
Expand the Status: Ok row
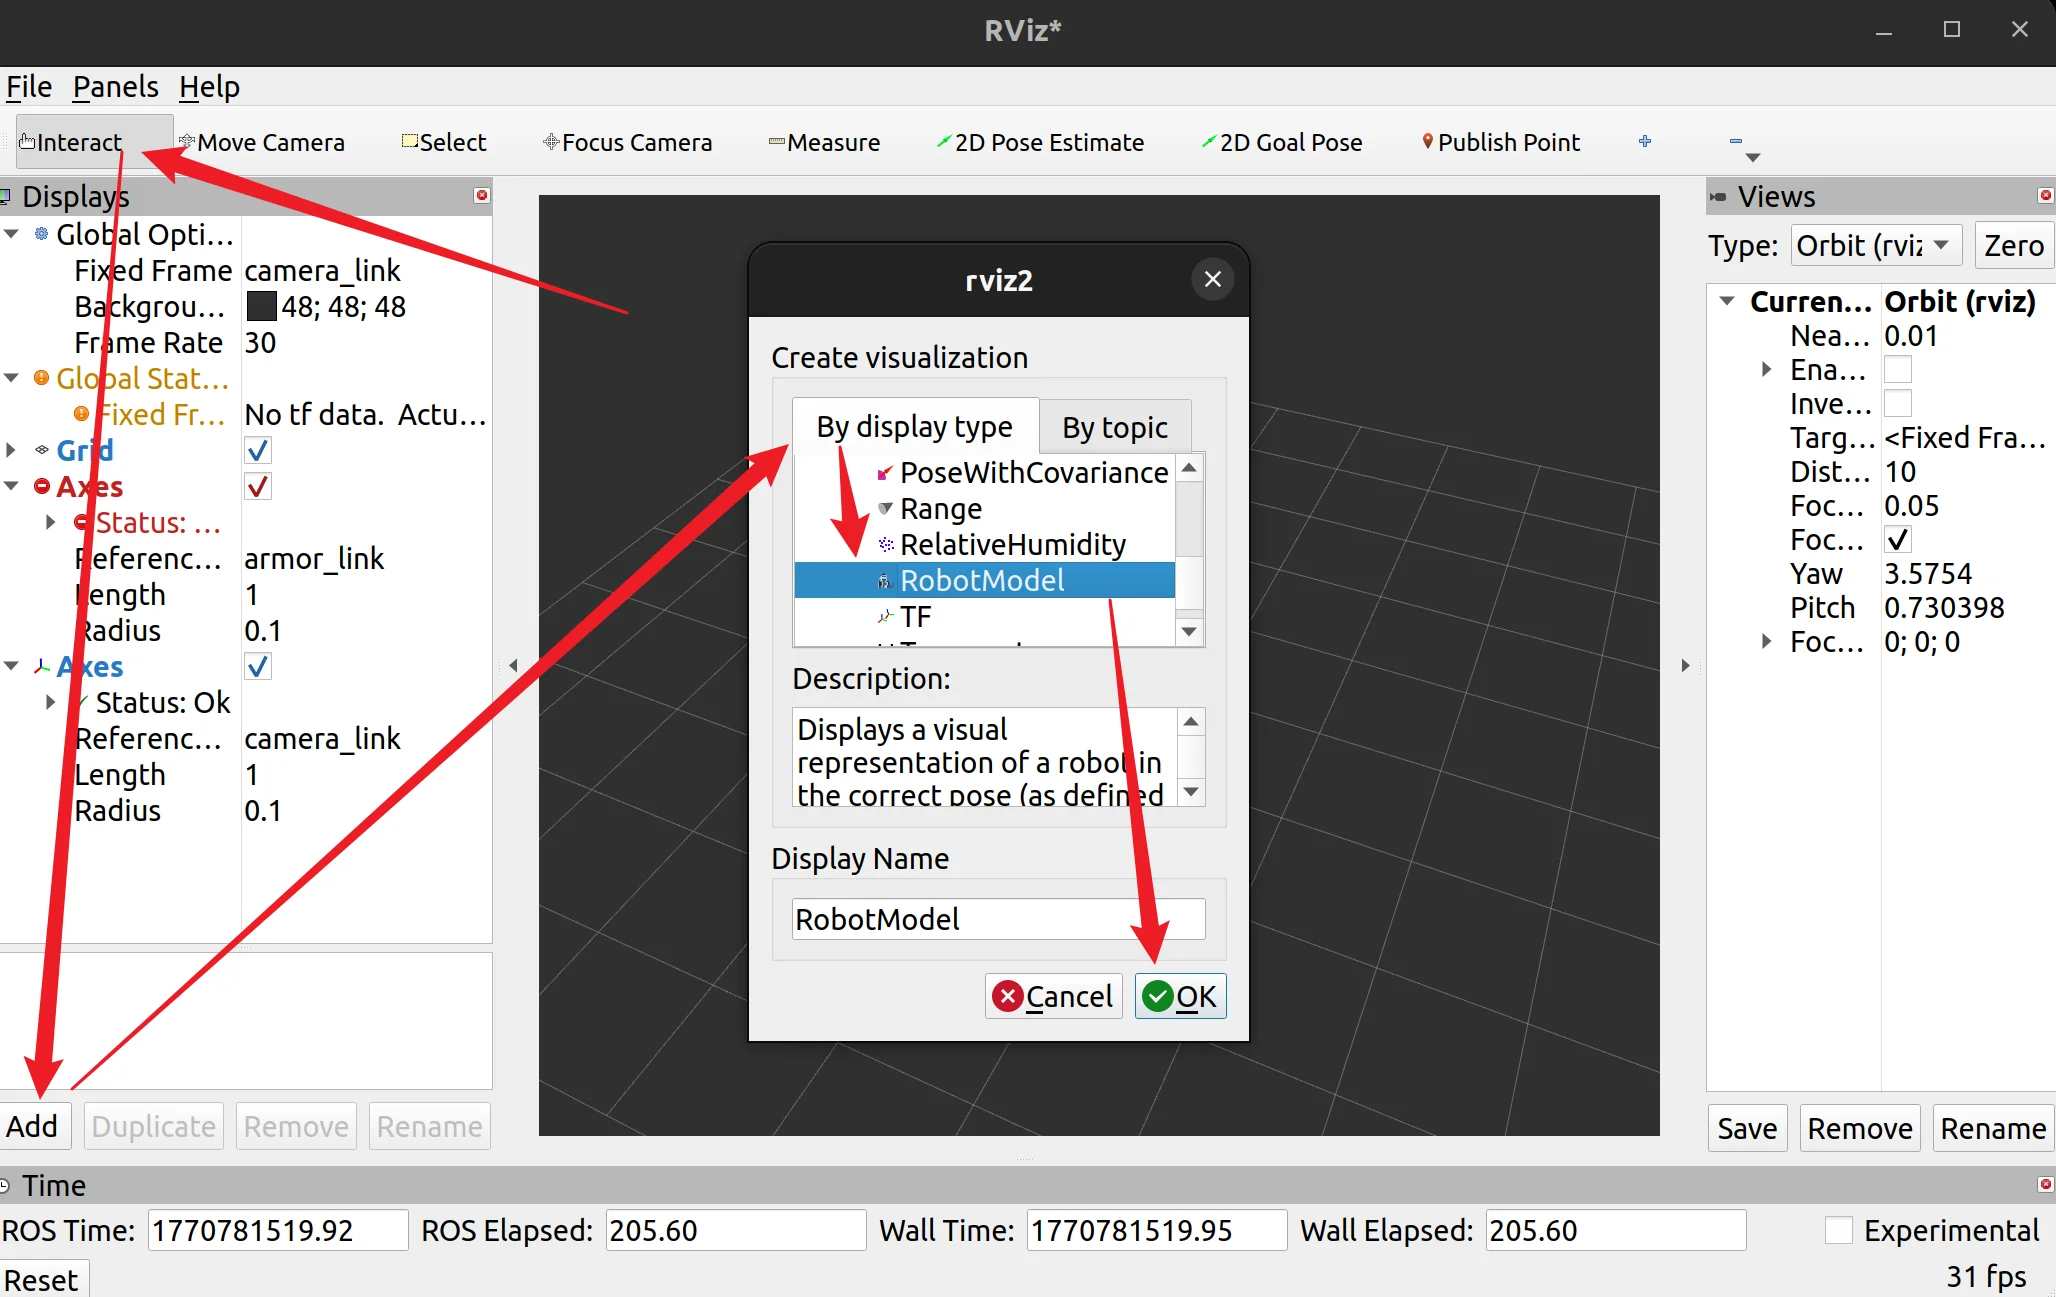(50, 702)
